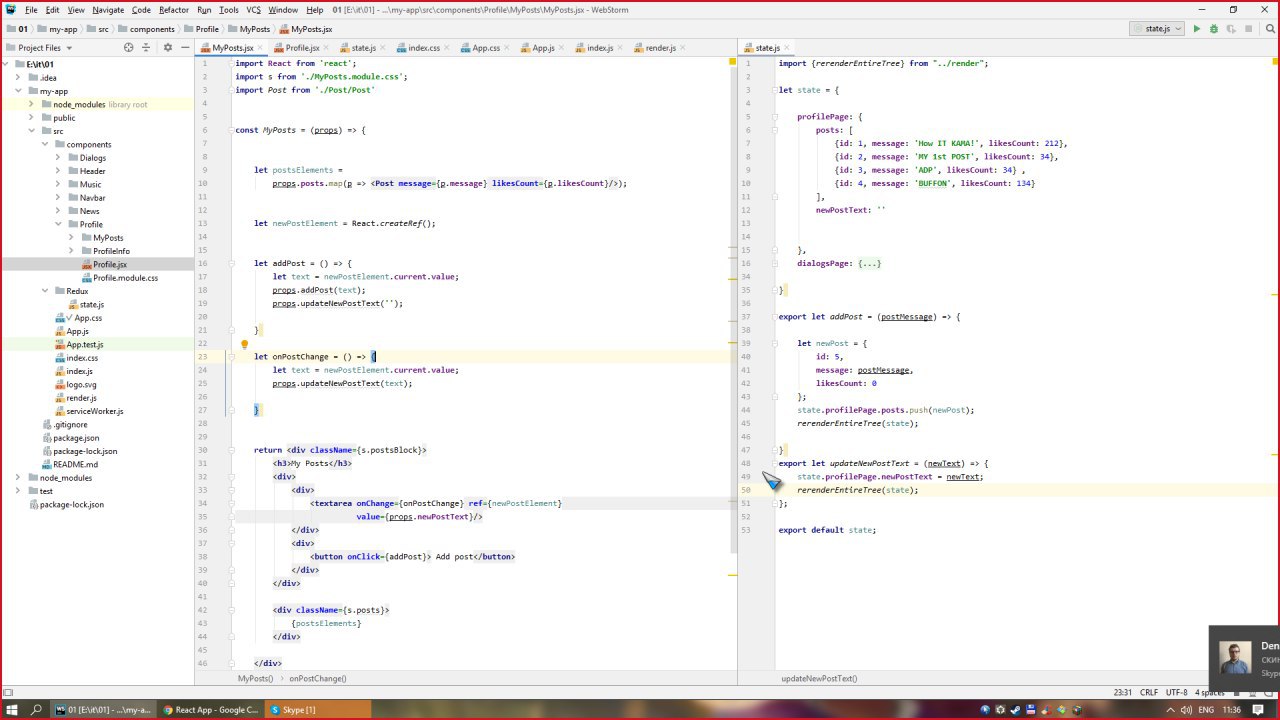Expand folded dialogsPage block in state.js
Image resolution: width=1280 pixels, height=720 pixels.
tap(869, 263)
